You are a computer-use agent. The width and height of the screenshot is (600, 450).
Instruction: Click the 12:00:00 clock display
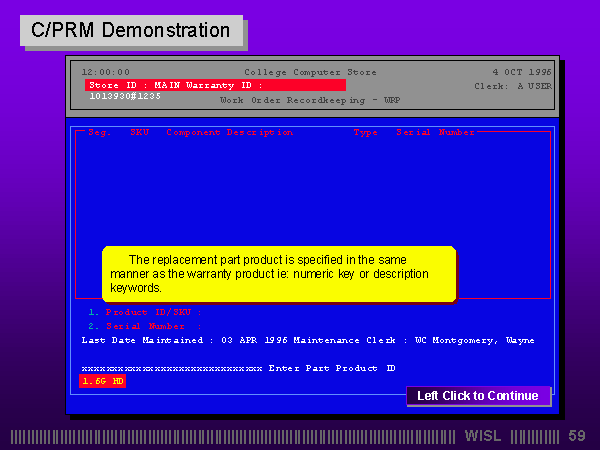click(x=106, y=72)
